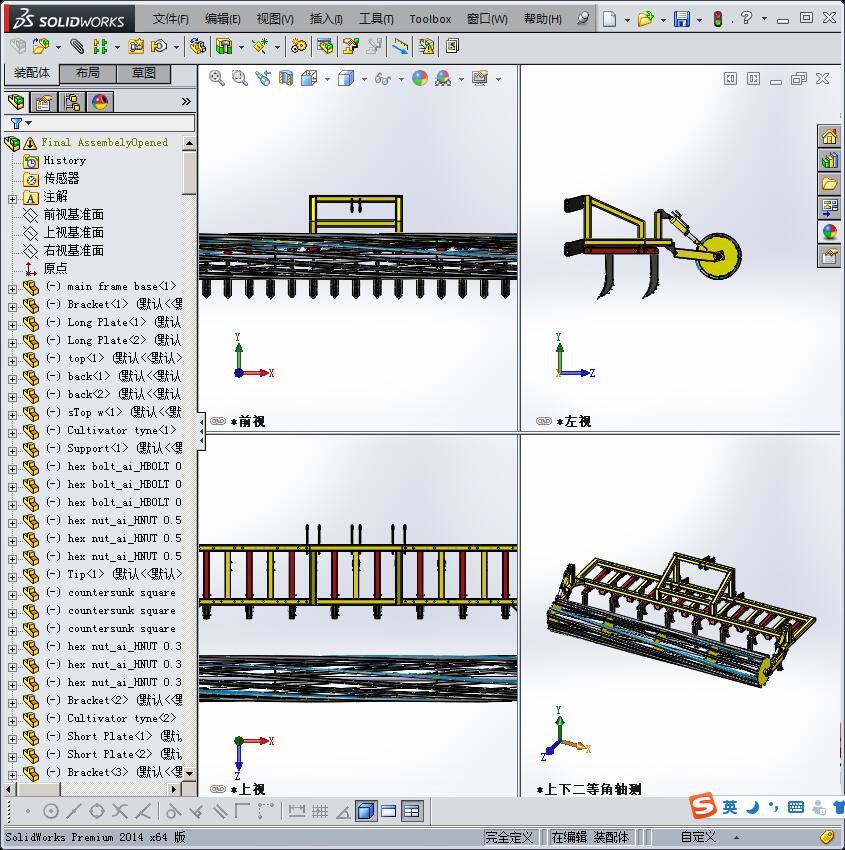Viewport: 845px width, 850px height.
Task: Open the 窗口(W) menu
Action: pos(487,19)
